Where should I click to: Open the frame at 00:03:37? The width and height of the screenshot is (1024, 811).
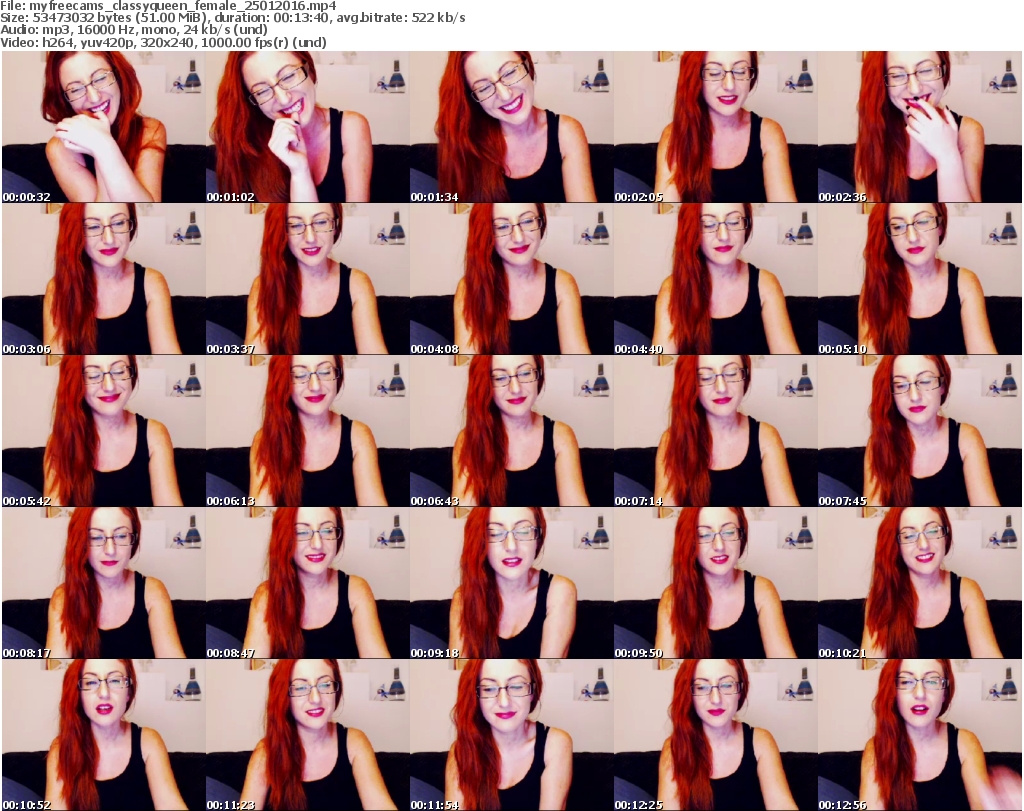[x=308, y=279]
